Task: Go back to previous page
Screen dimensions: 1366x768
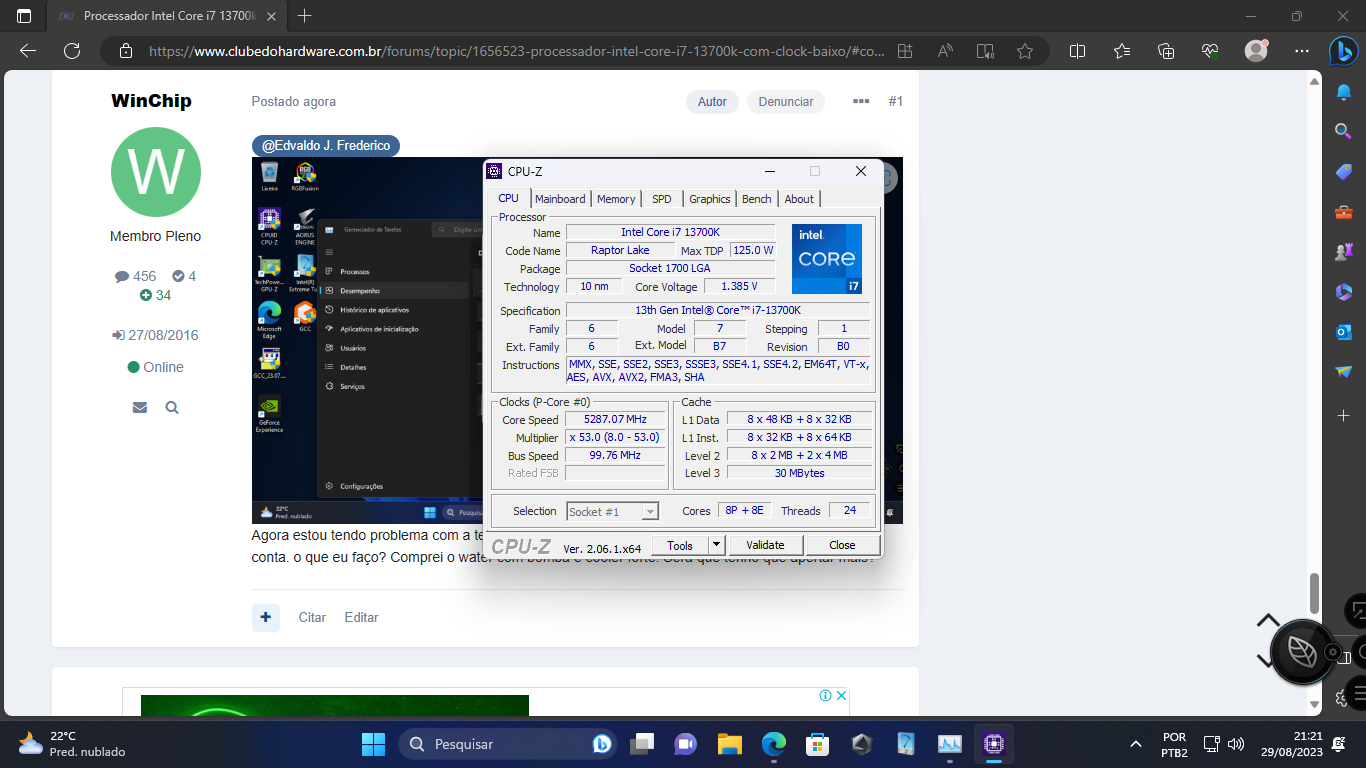Action: click(28, 51)
